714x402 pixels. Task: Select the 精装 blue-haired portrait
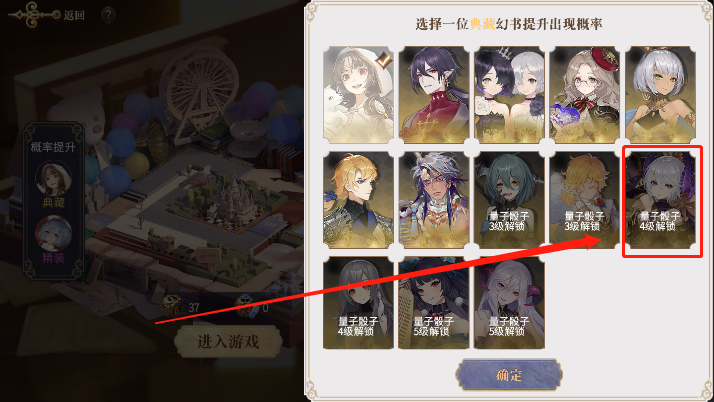click(54, 234)
